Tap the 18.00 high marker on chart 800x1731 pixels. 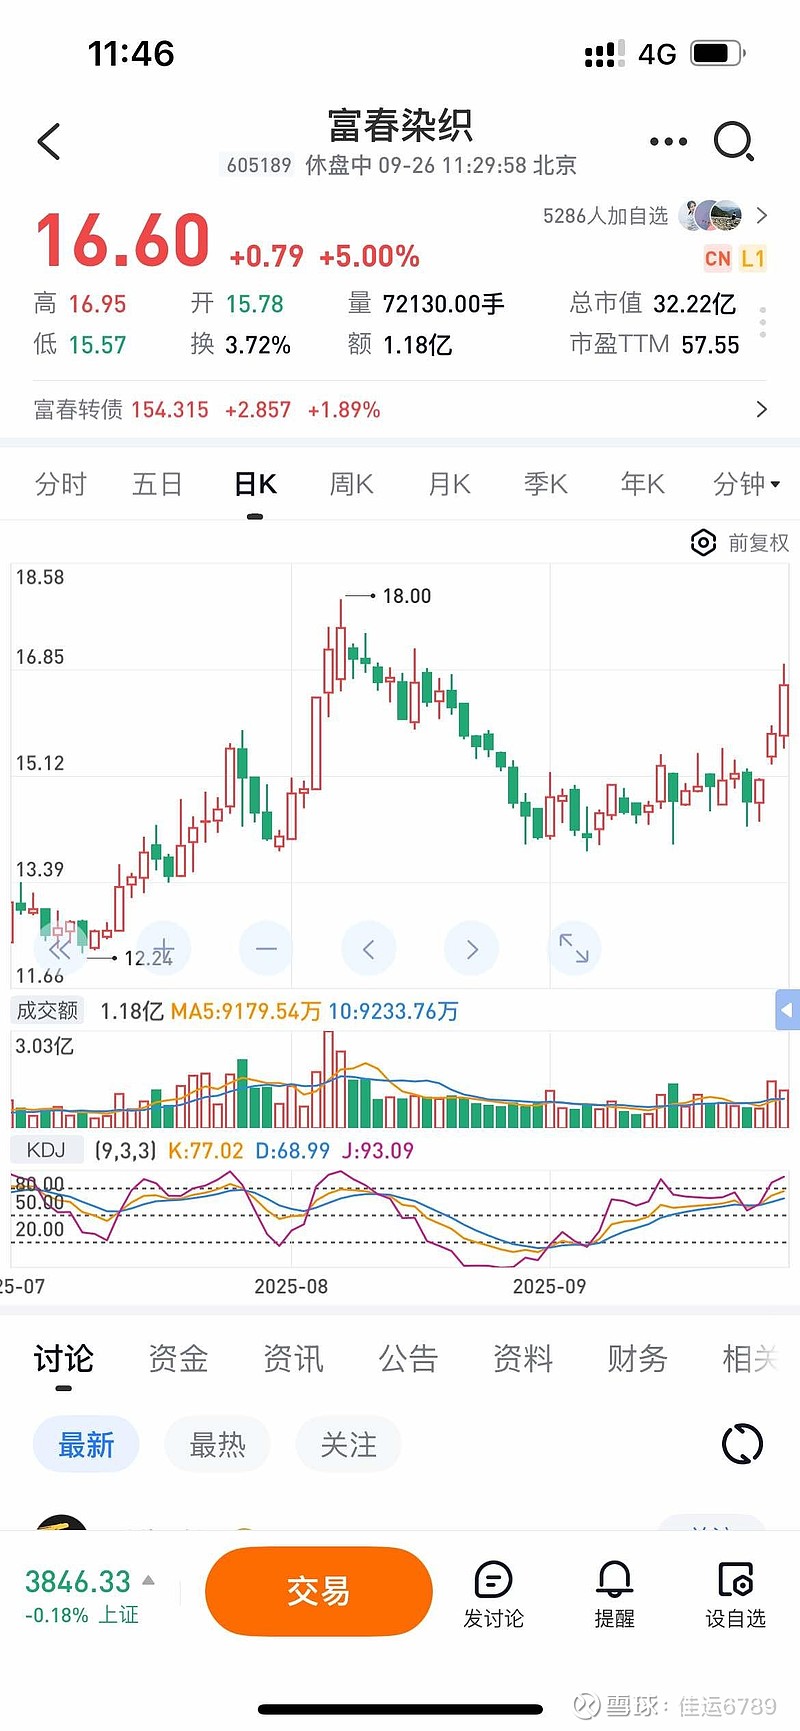(x=407, y=596)
